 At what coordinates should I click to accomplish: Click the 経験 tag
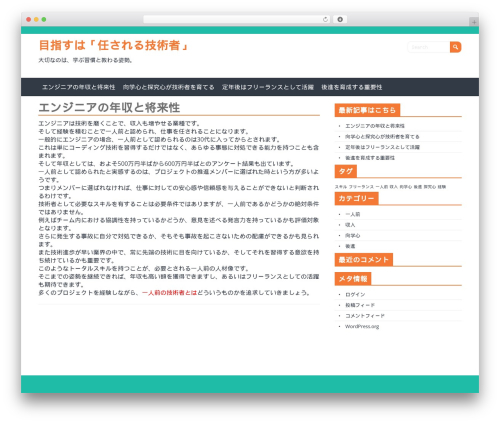point(442,187)
